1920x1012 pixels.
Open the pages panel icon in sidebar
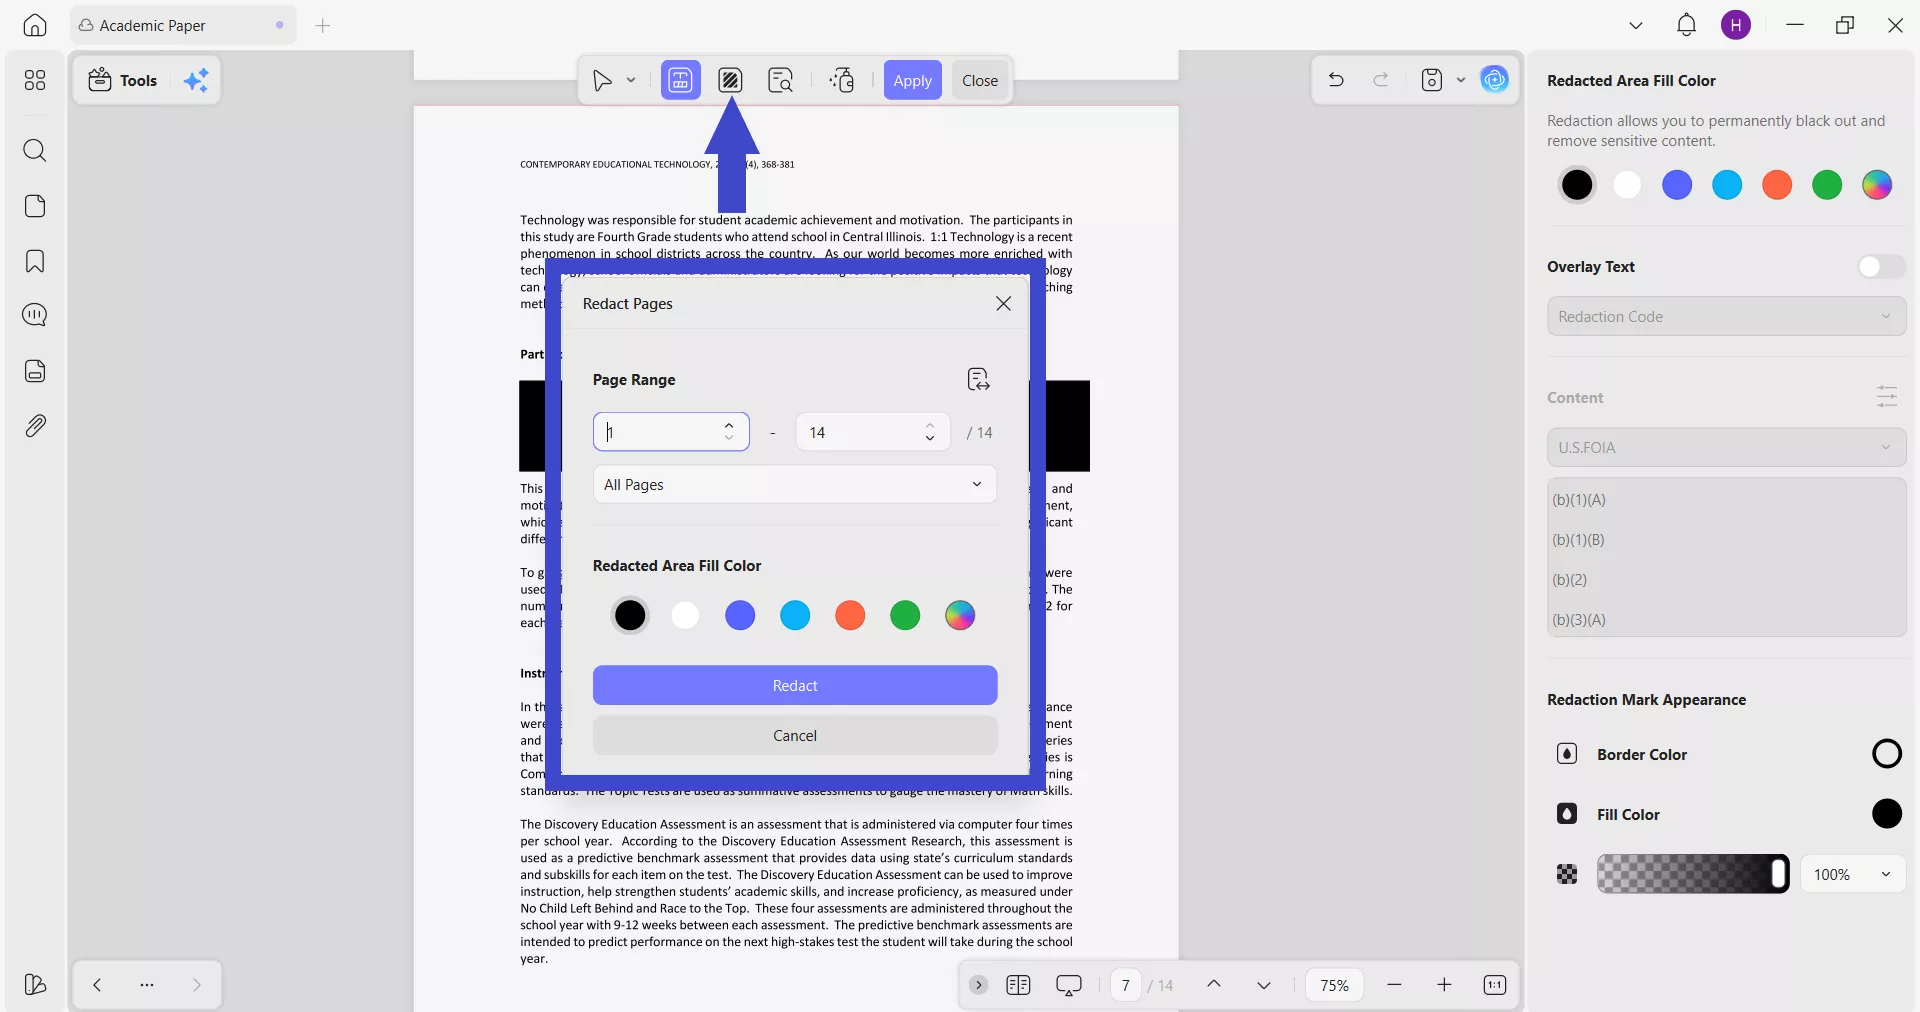tap(35, 206)
